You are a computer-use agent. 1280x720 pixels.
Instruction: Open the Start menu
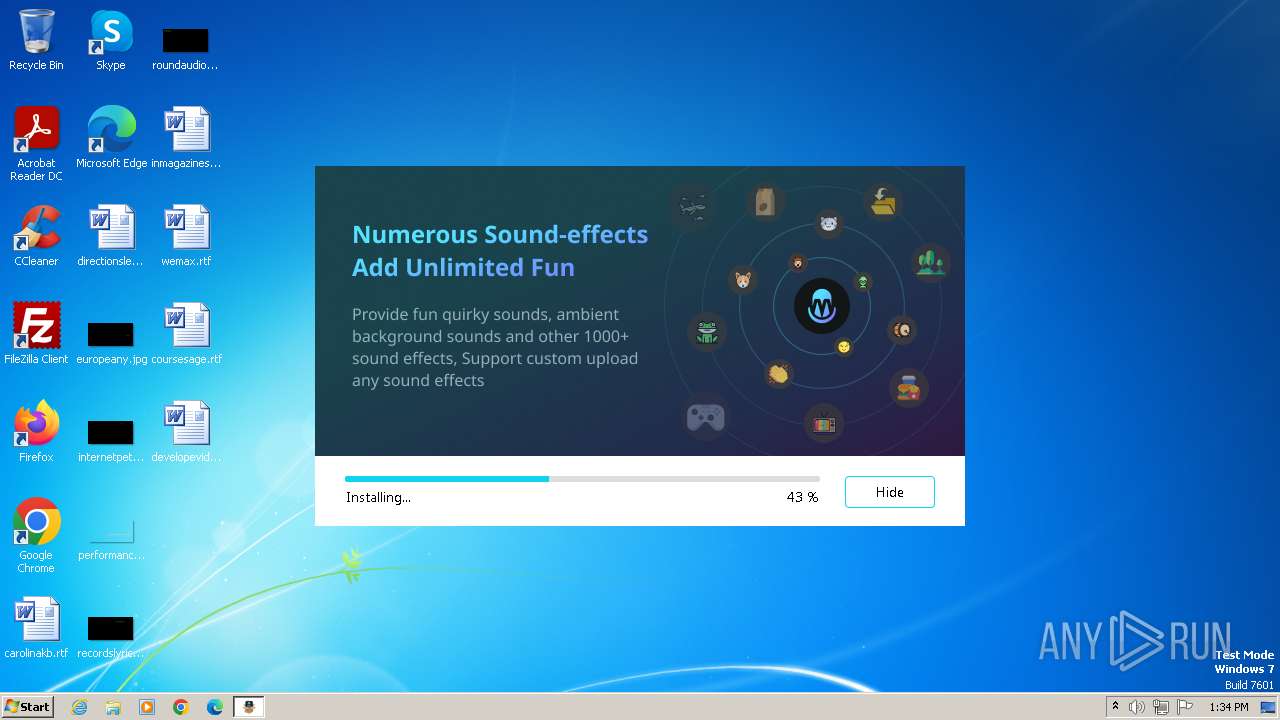pos(27,706)
